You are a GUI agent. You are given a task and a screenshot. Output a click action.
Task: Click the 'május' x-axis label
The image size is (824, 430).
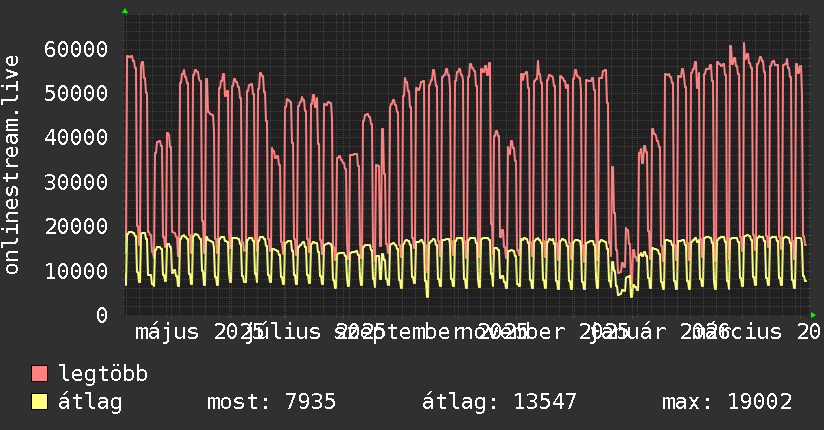click(x=167, y=332)
